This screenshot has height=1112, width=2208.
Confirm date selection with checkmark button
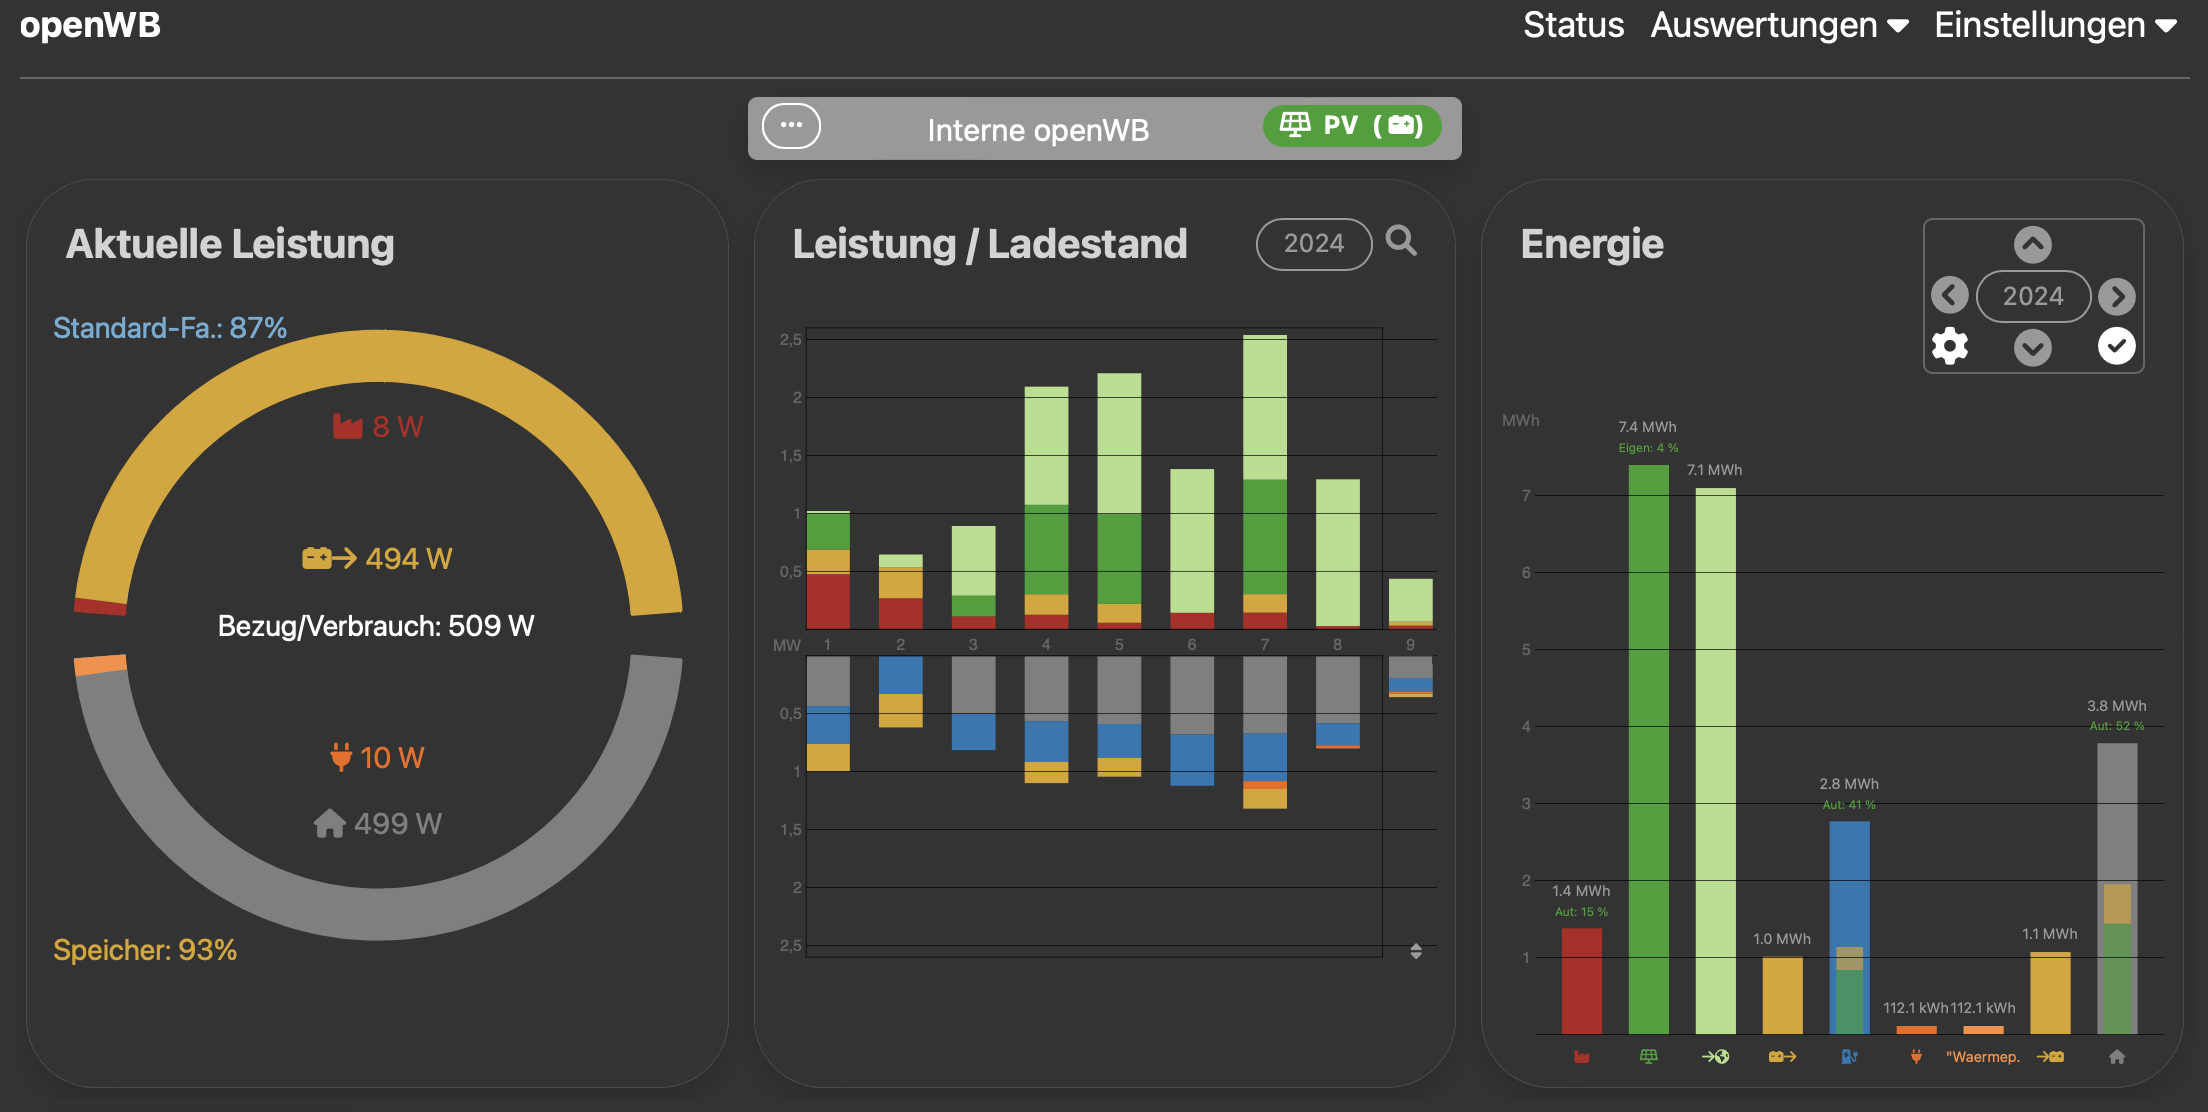tap(2116, 346)
